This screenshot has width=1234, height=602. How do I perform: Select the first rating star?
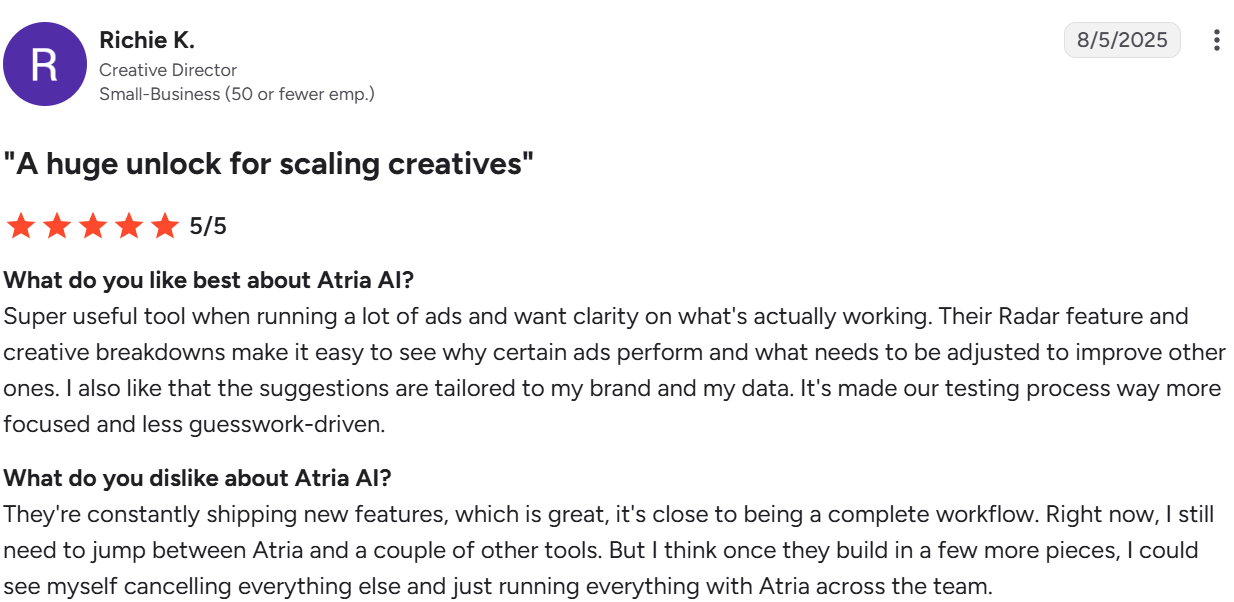(x=20, y=226)
